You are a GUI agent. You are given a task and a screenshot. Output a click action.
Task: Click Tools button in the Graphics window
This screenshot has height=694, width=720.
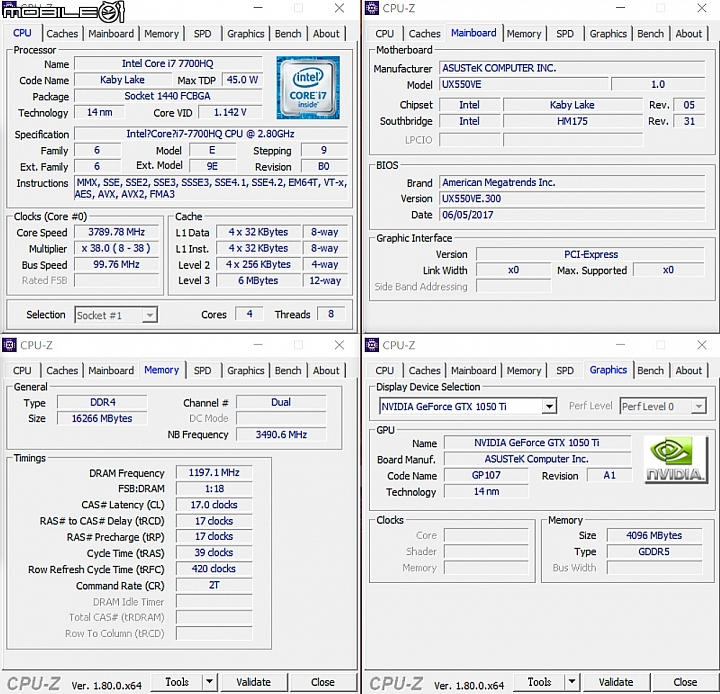[539, 682]
